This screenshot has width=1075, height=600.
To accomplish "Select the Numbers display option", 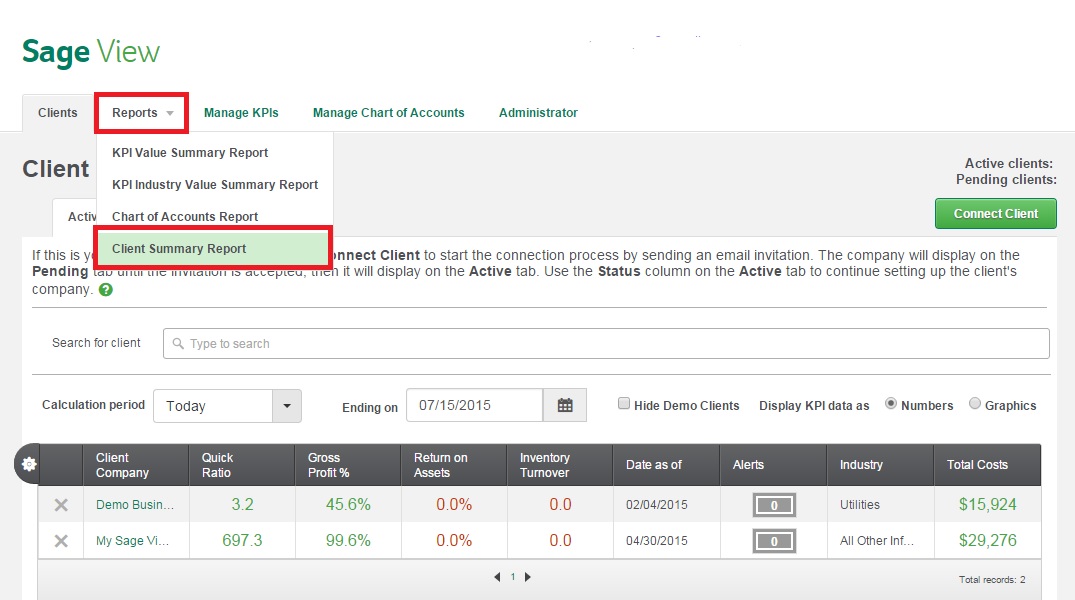I will (891, 404).
